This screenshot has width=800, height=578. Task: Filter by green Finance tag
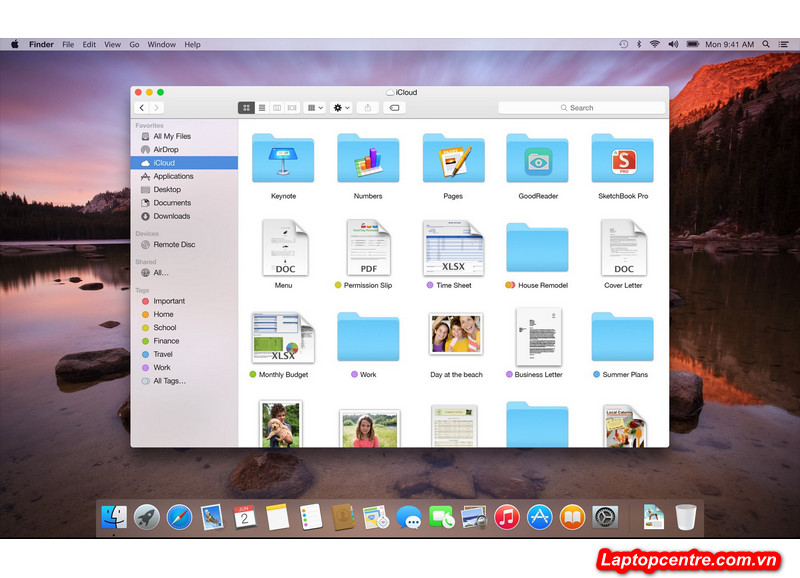[184, 341]
